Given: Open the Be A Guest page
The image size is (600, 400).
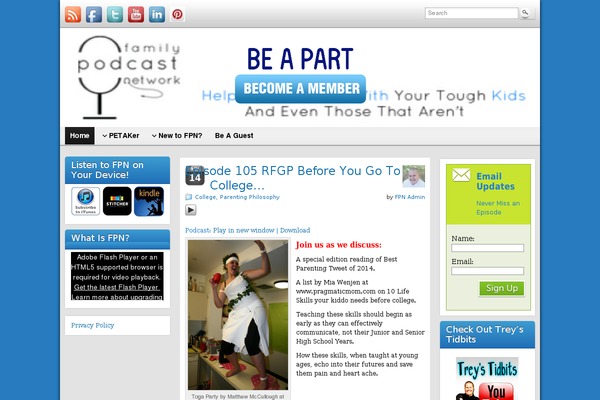Looking at the screenshot, I should [x=234, y=136].
